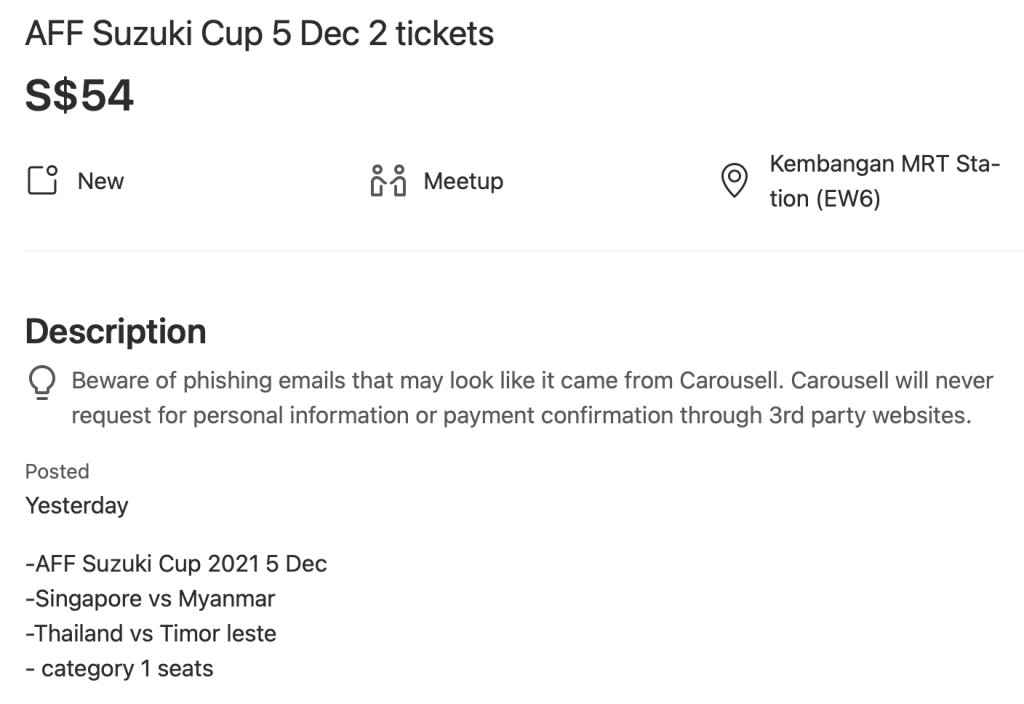Click the "(EW6)" station code text
Screen dimensions: 1024x704
(847, 199)
